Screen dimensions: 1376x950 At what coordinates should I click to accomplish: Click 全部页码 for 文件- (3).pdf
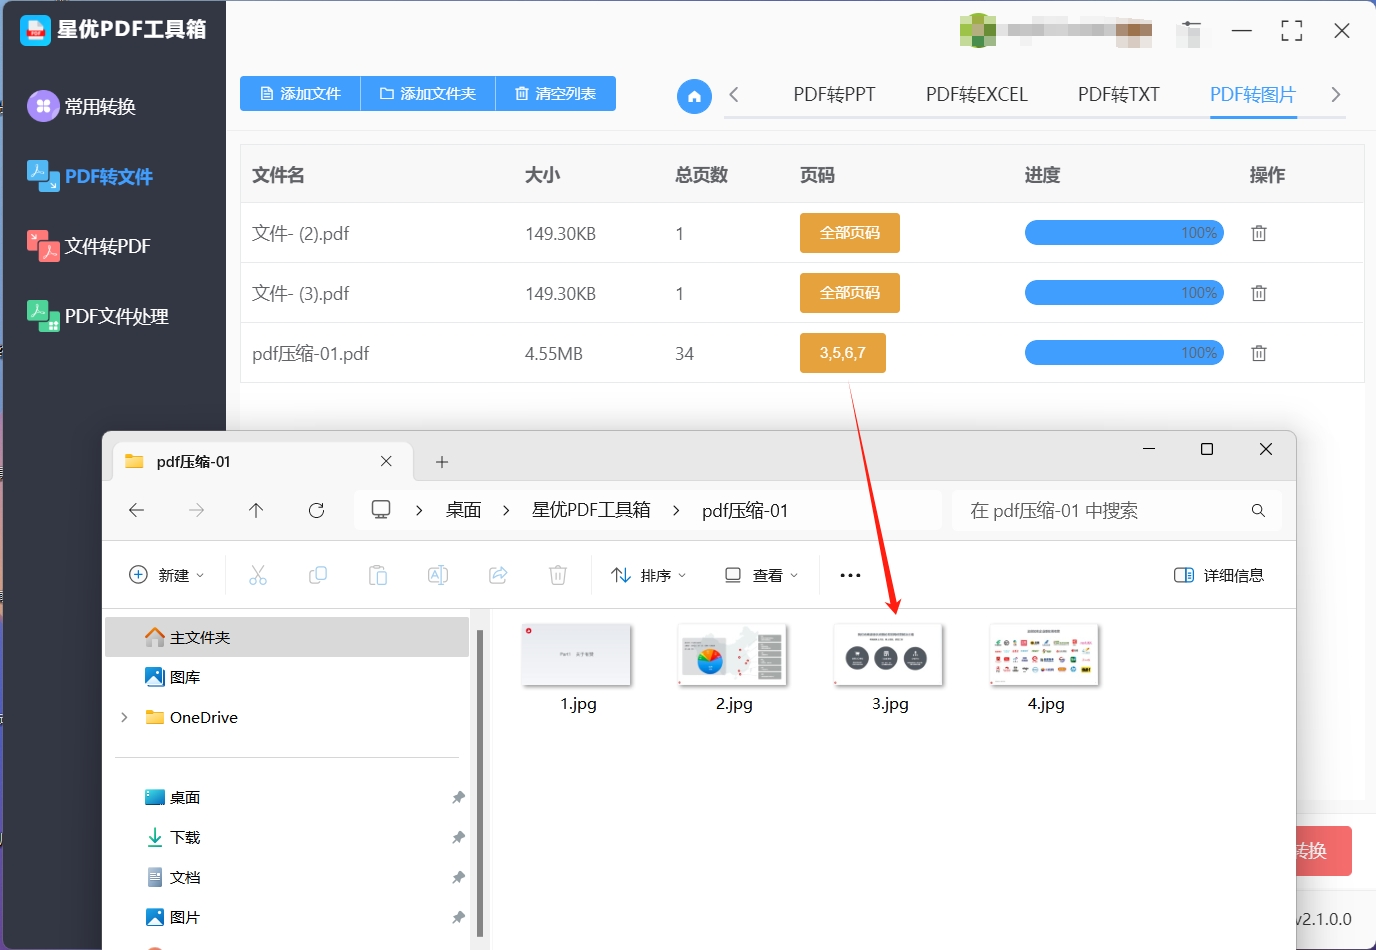850,293
